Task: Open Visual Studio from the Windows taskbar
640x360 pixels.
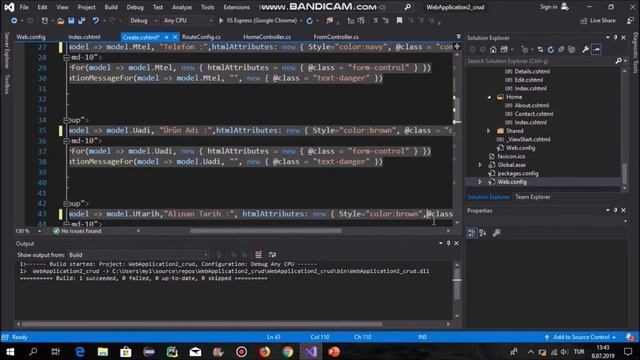Action: tap(310, 352)
